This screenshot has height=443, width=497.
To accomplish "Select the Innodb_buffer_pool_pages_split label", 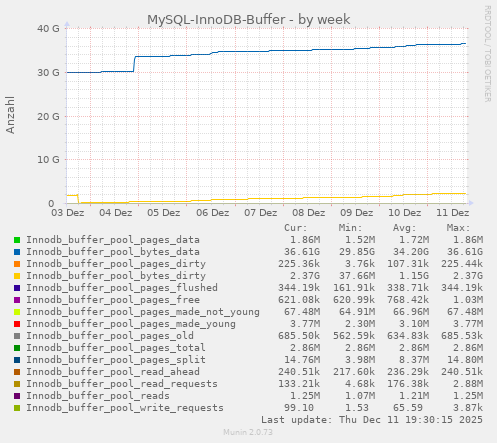I will click(116, 360).
